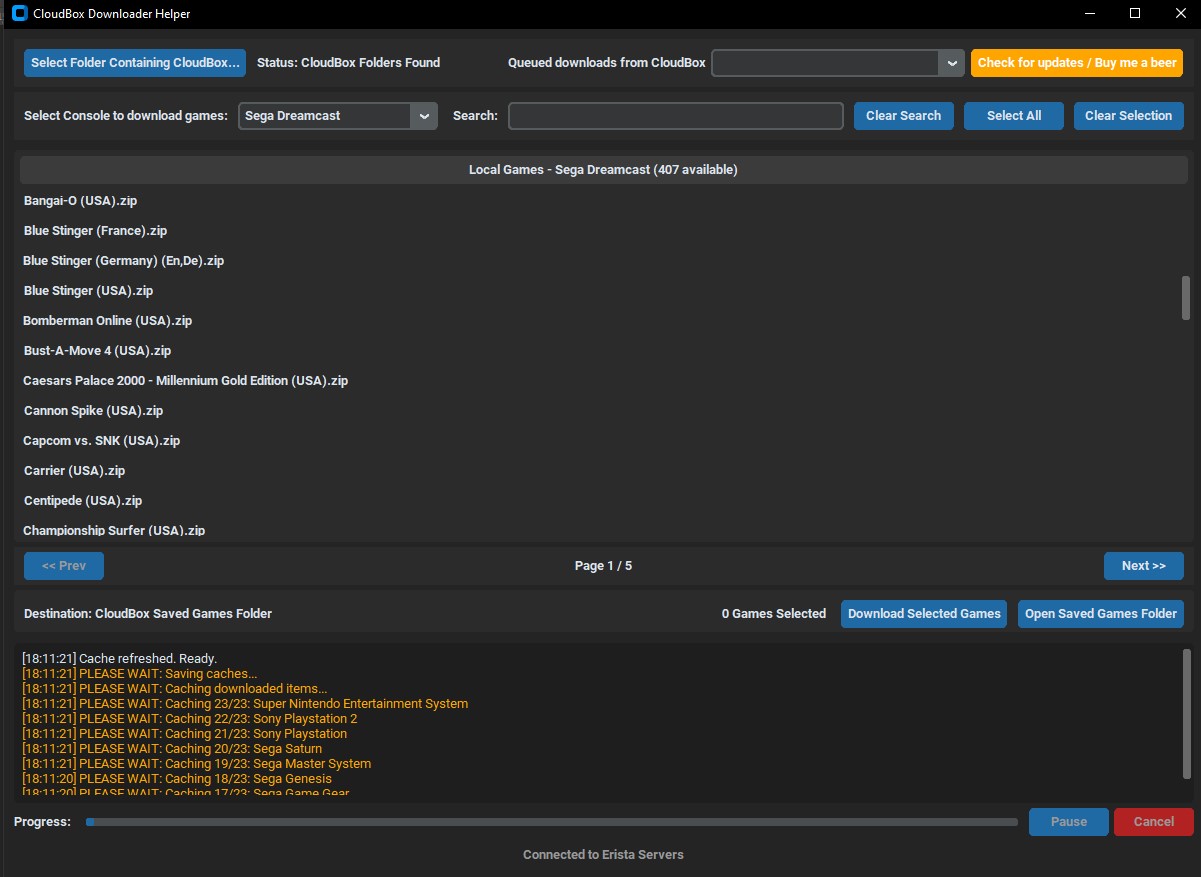Click the log panel scrollbar
This screenshot has width=1201, height=877.
click(x=1187, y=713)
